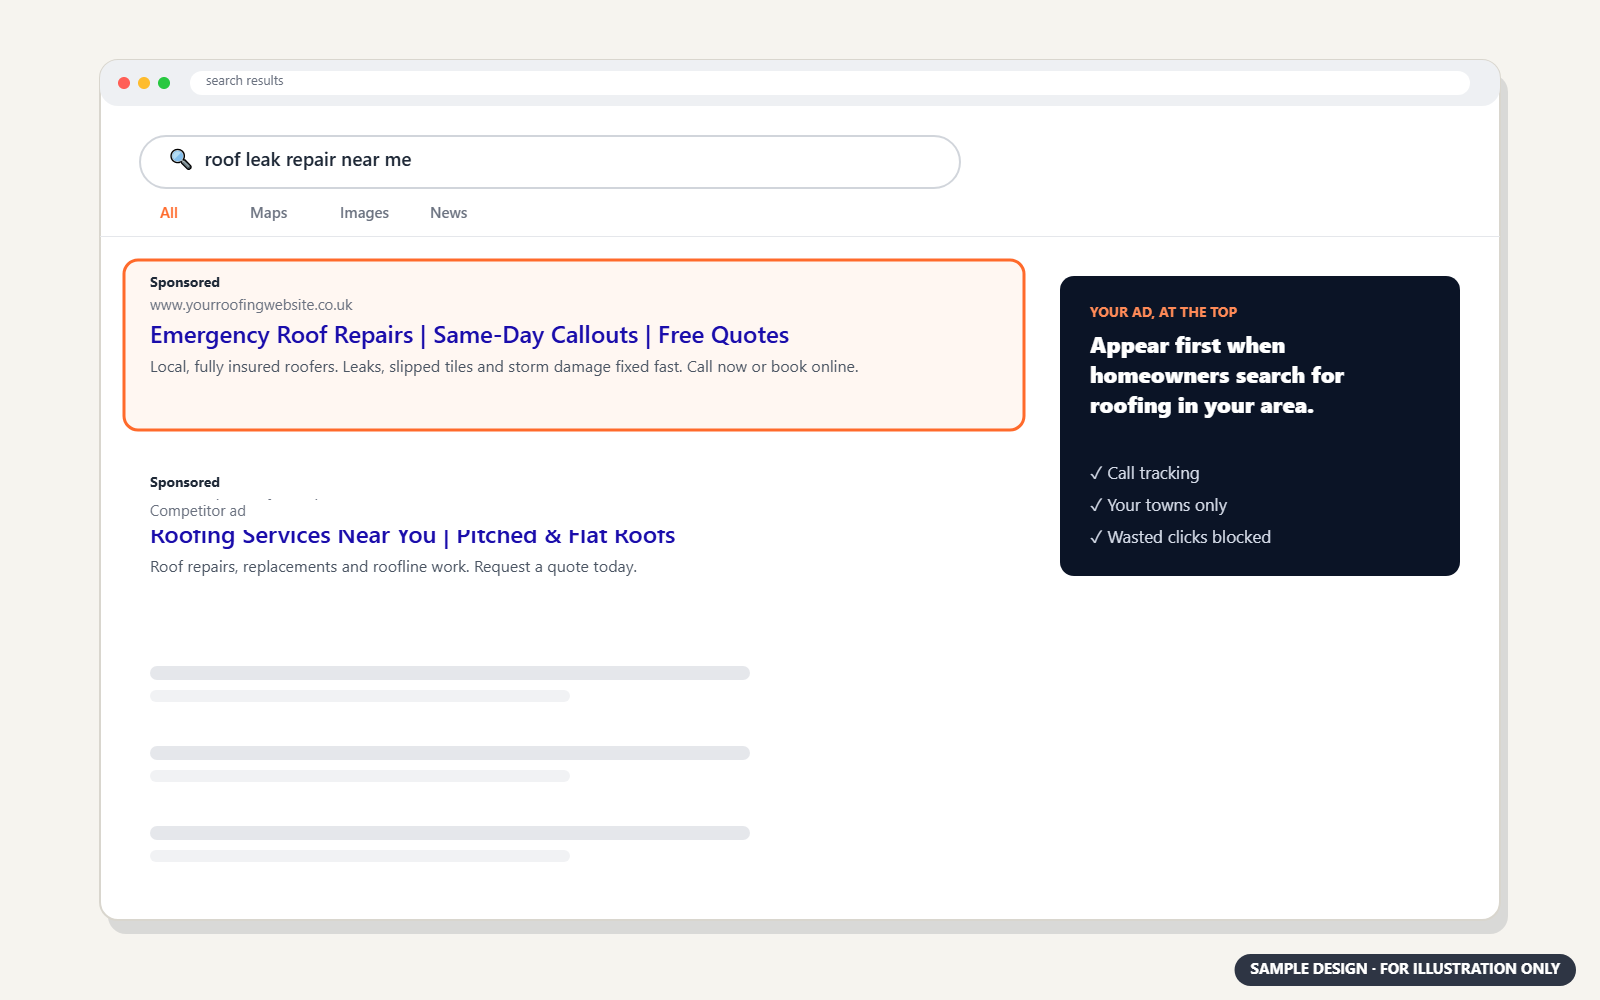This screenshot has width=1600, height=1000.
Task: Select the All results tab
Action: point(169,213)
